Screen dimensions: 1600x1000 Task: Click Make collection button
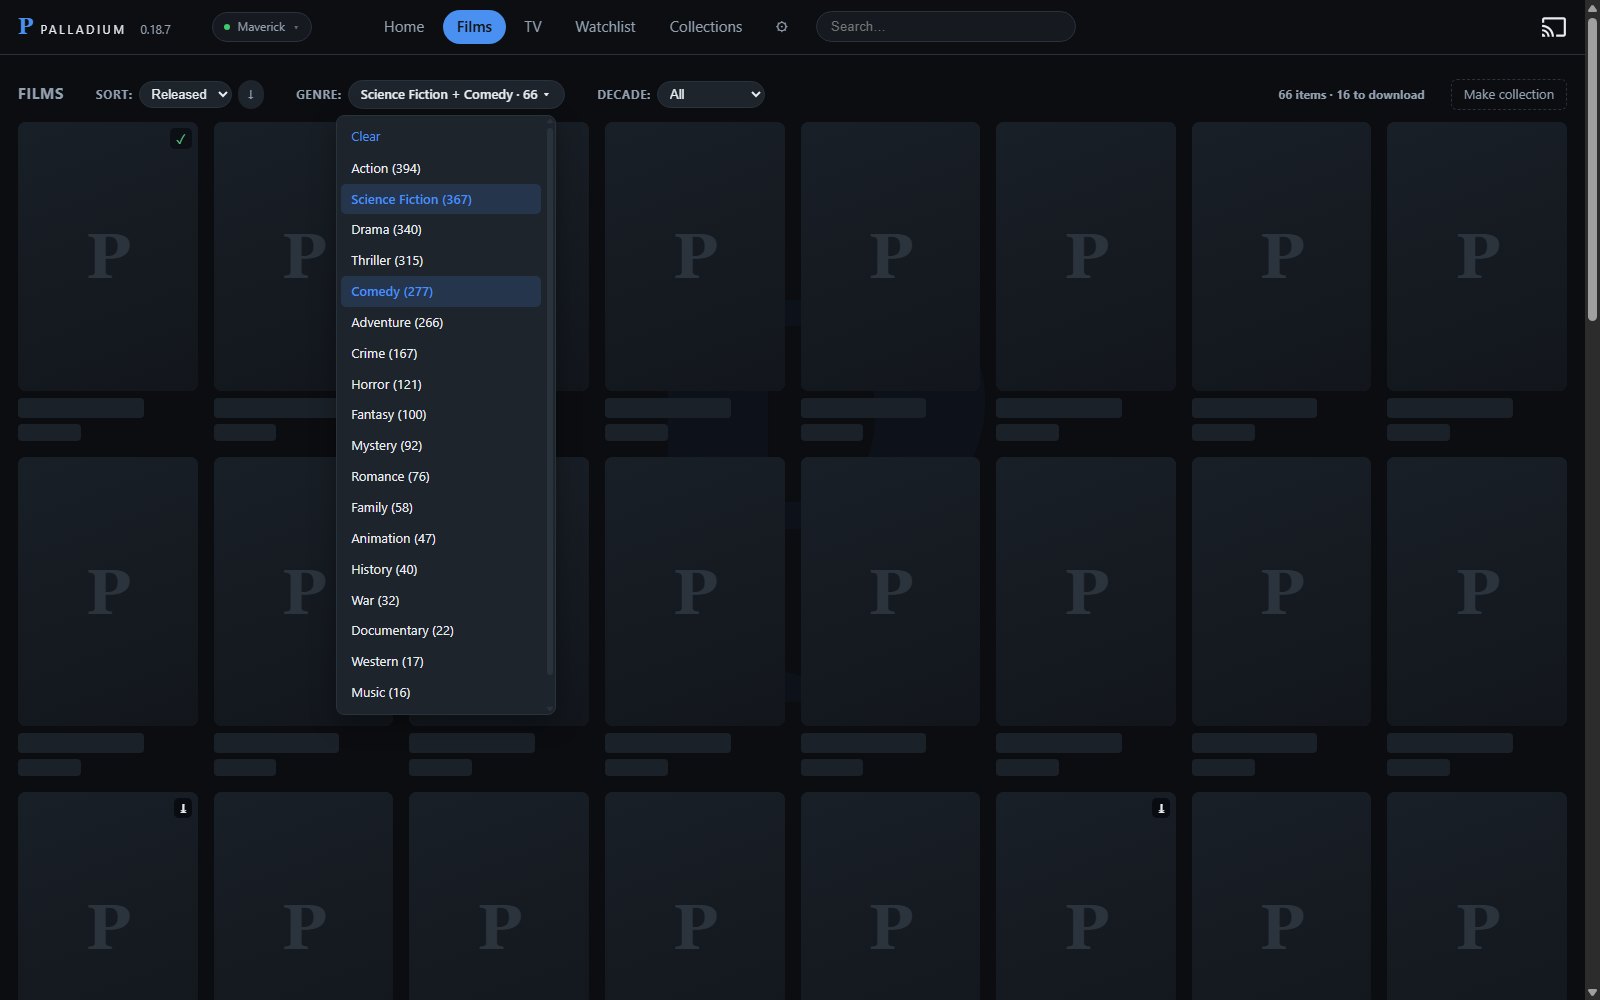click(1509, 94)
